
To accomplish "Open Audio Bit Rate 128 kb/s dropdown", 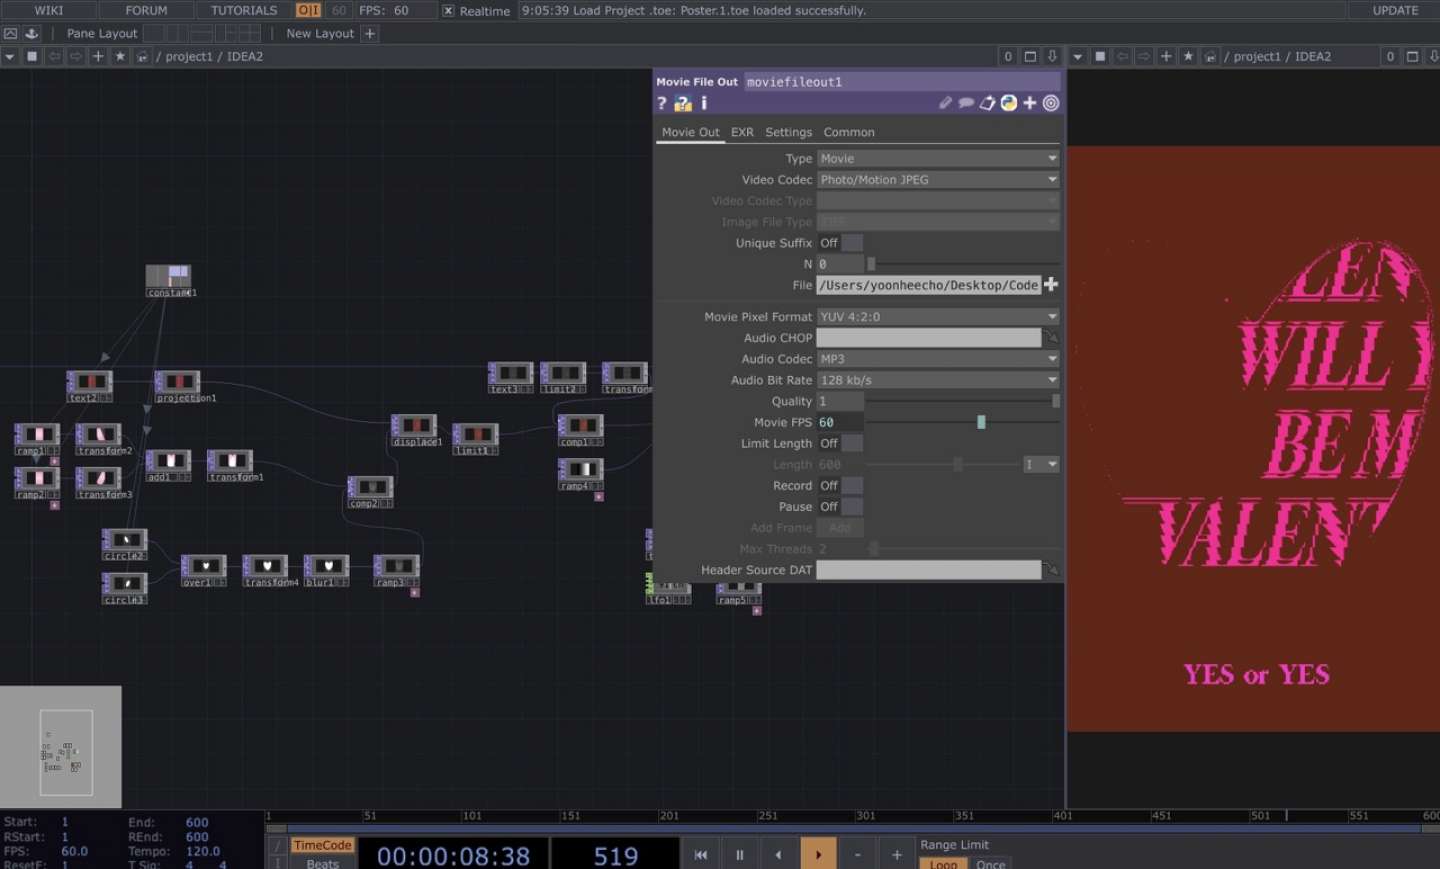I will point(938,380).
